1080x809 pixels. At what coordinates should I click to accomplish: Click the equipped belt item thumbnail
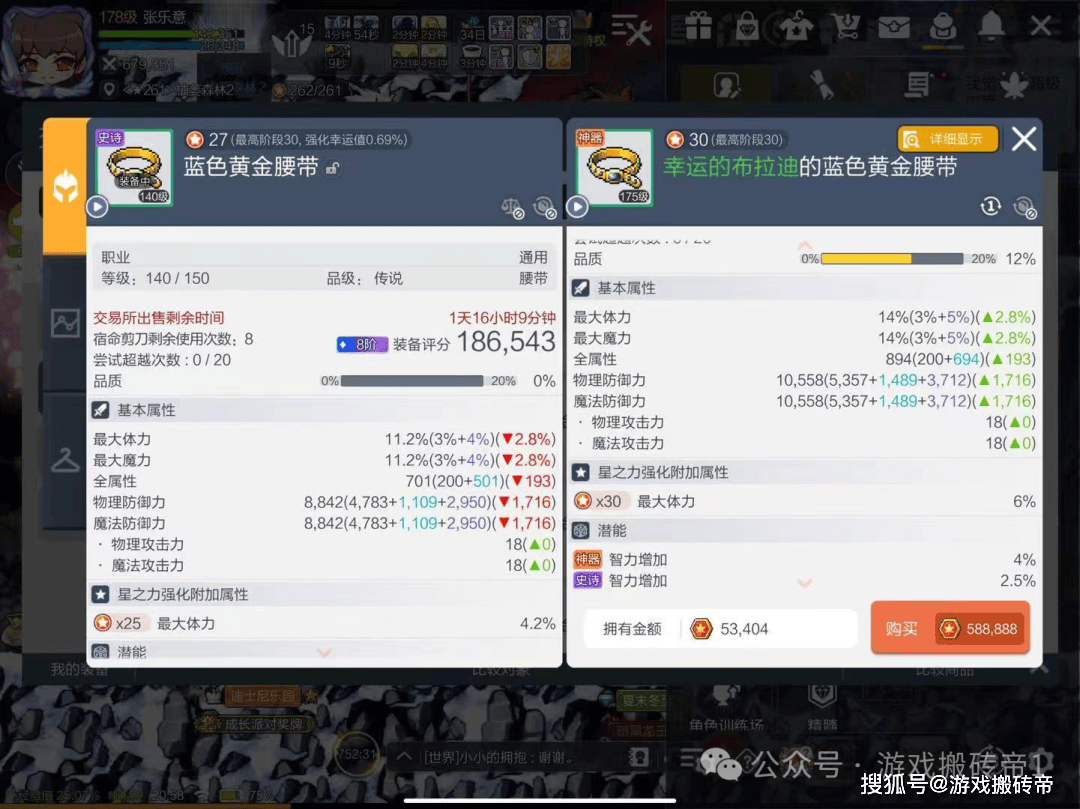[x=134, y=167]
